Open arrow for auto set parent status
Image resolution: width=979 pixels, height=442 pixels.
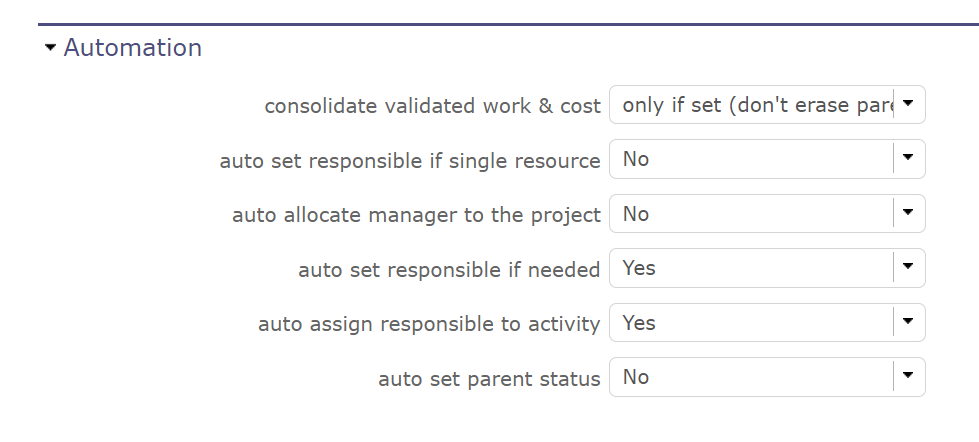(x=908, y=376)
